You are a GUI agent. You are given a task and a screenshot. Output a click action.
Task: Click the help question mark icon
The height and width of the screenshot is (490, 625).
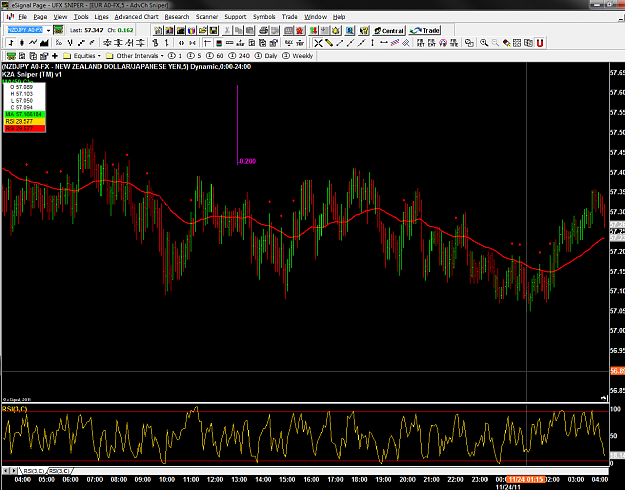pyautogui.click(x=364, y=30)
